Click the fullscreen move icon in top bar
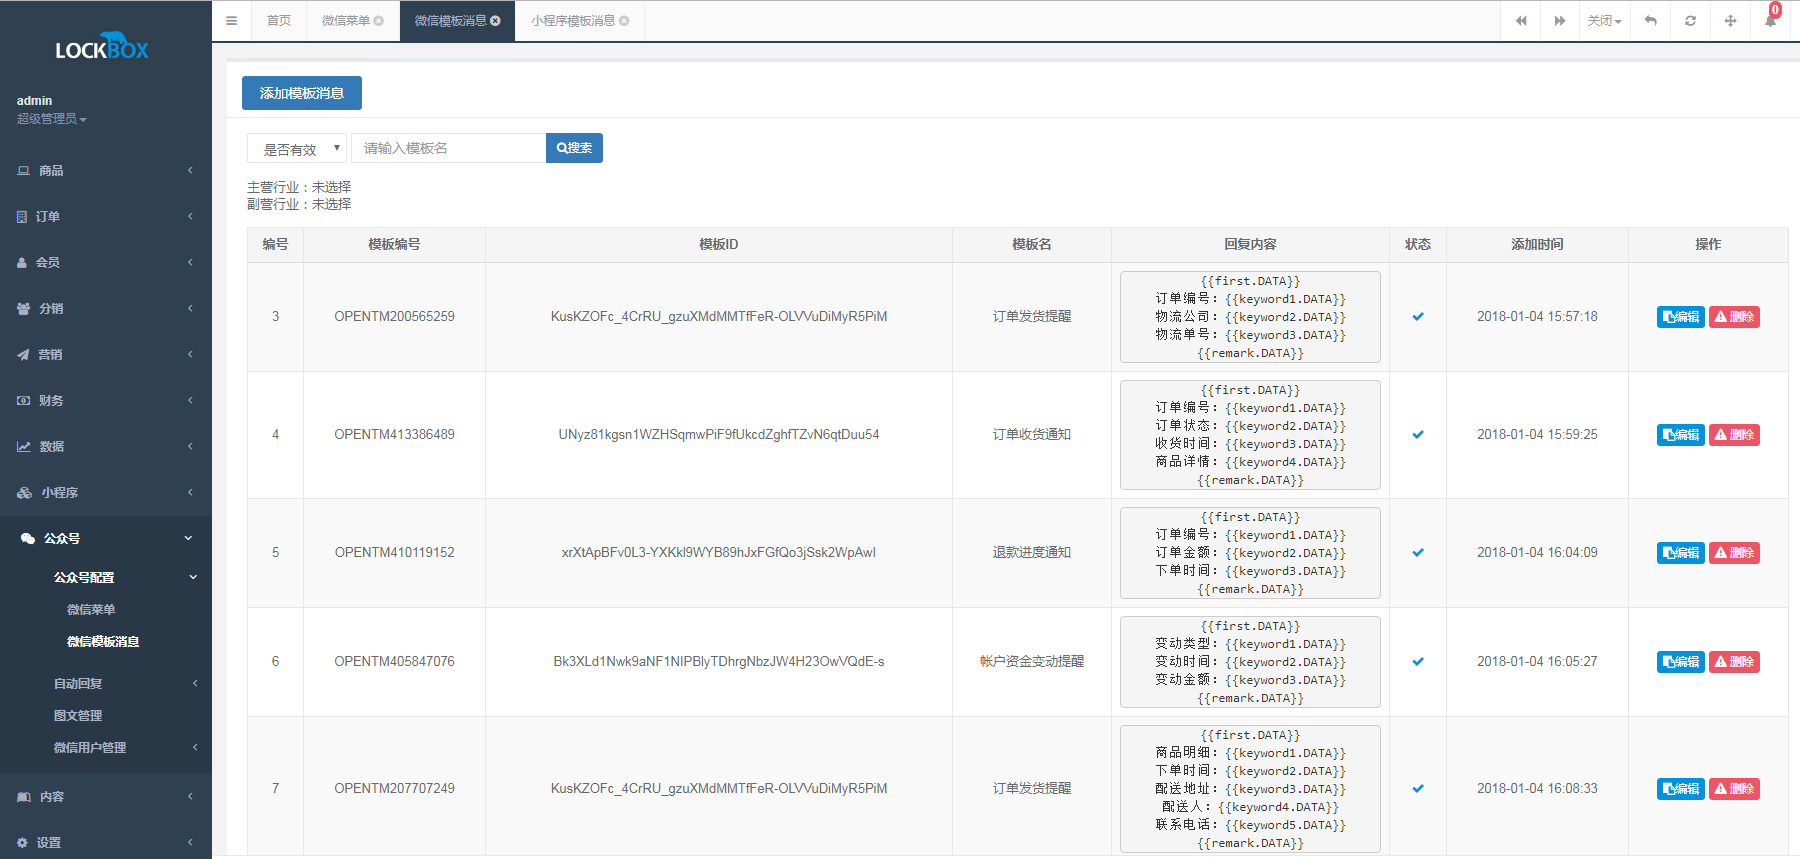Viewport: 1800px width, 859px height. (x=1730, y=21)
